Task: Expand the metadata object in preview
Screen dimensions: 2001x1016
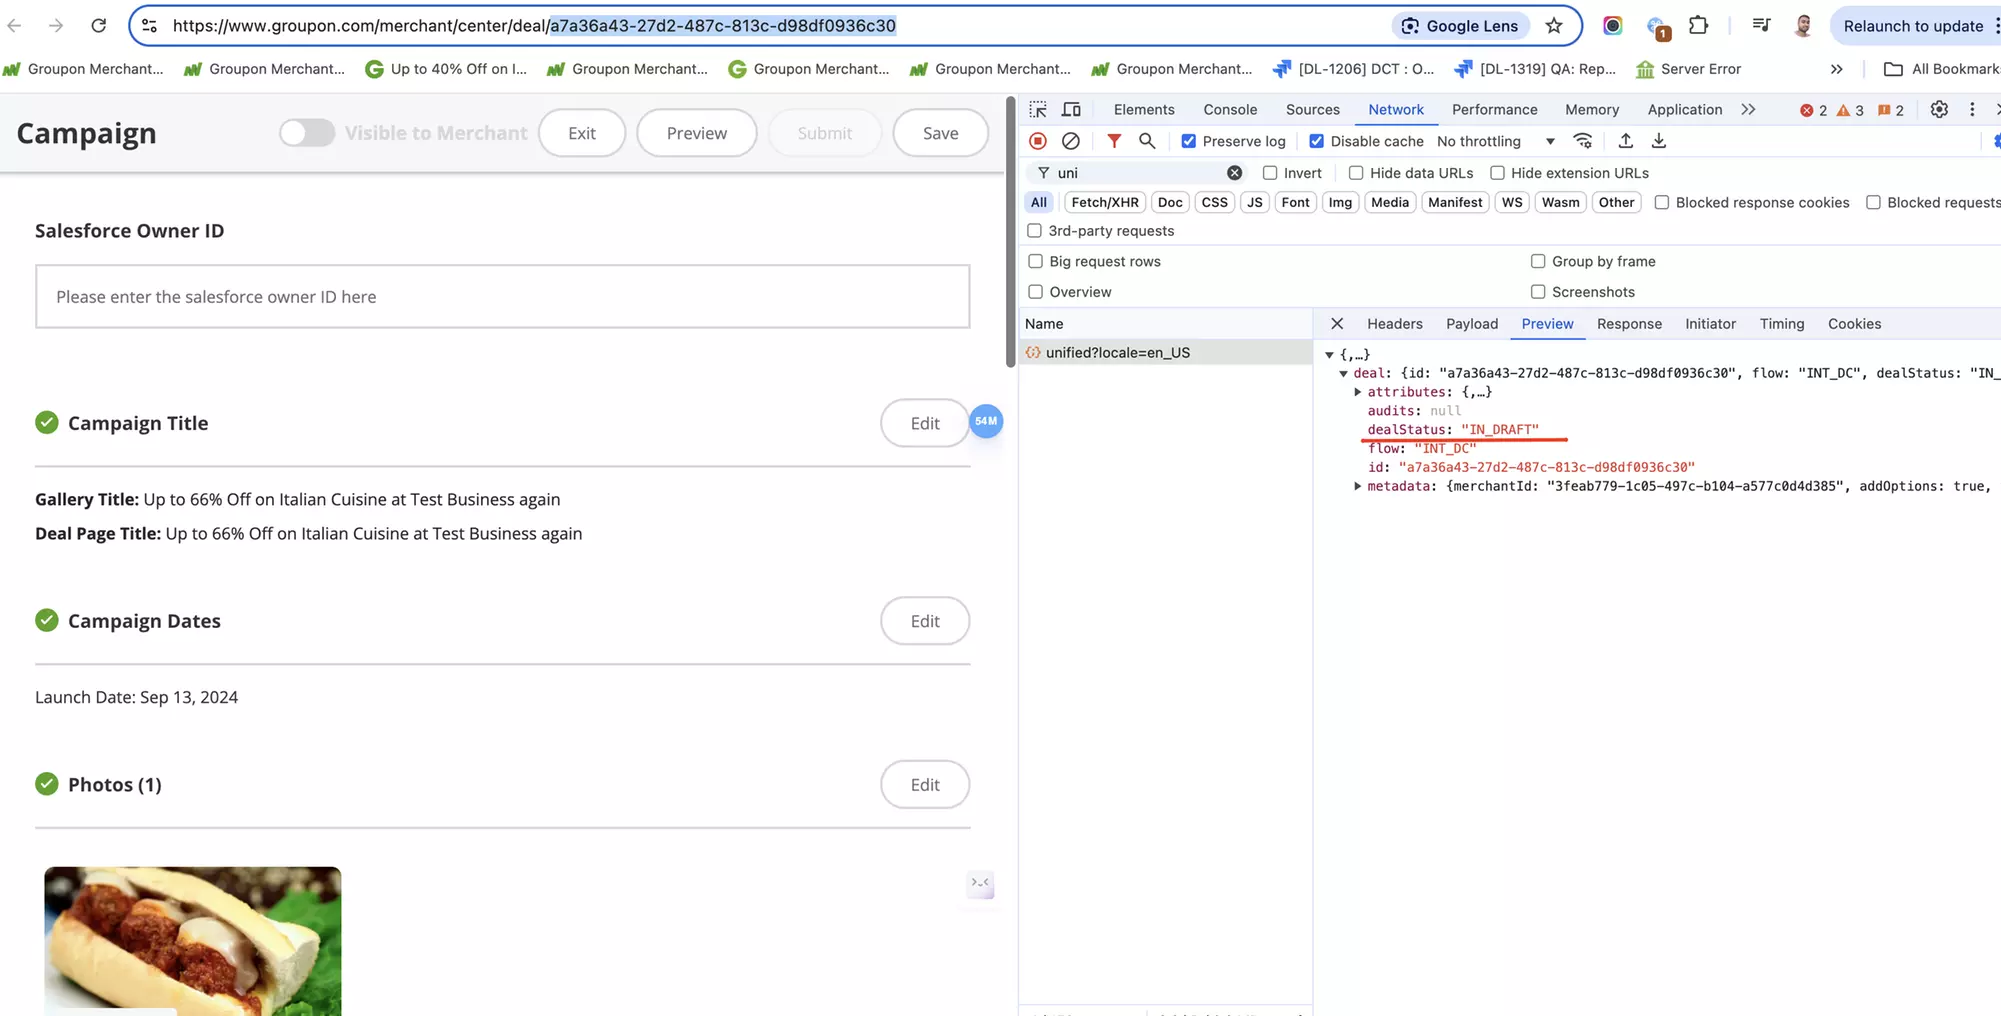Action: coord(1358,486)
